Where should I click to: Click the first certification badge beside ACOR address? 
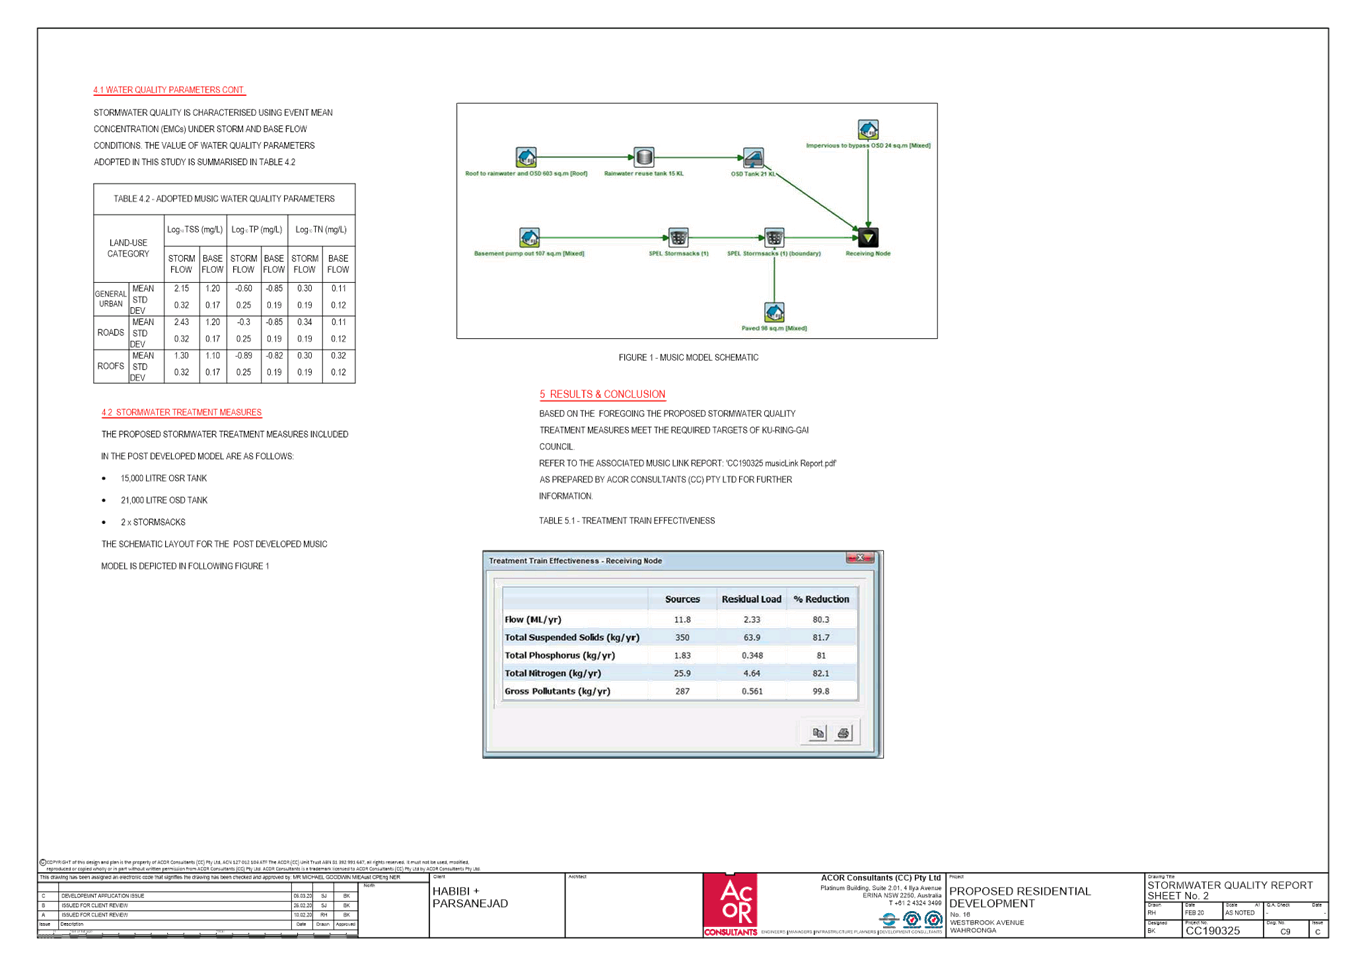click(889, 919)
